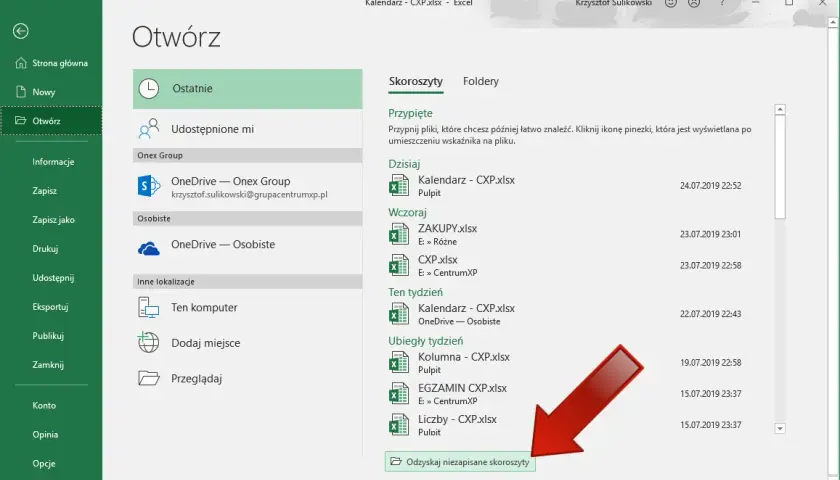Open Udostępnij in the sidebar
Viewport: 840px width, 480px height.
tap(53, 278)
